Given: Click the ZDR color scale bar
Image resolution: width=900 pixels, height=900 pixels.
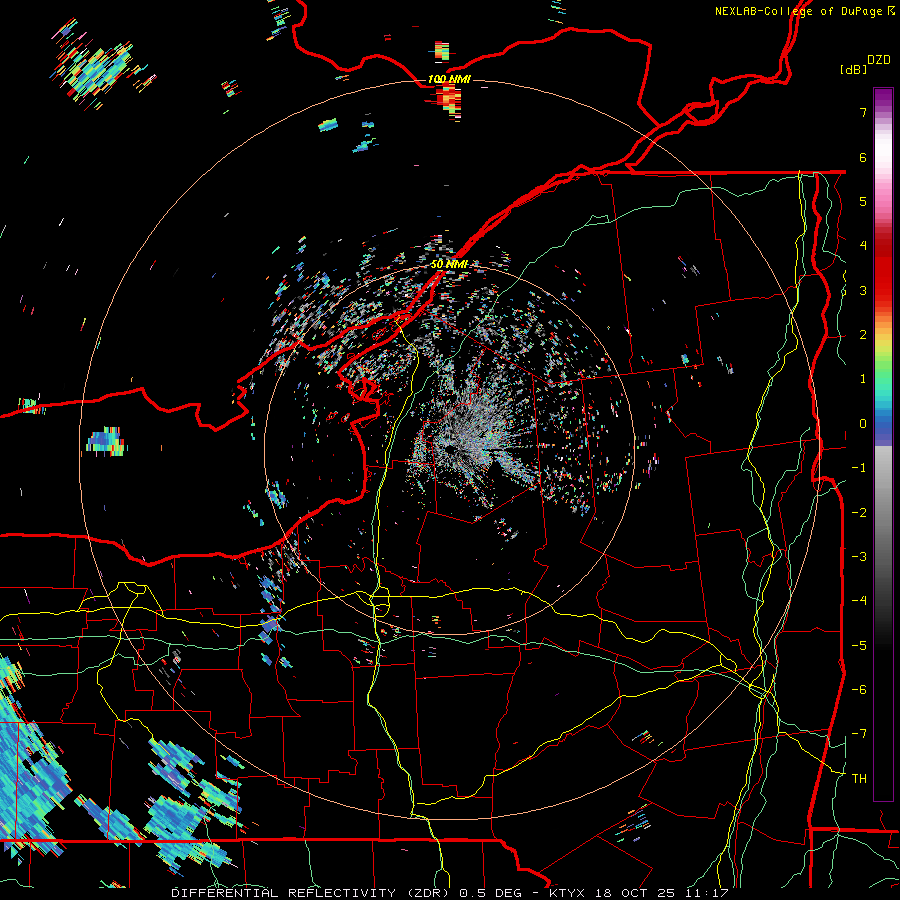Looking at the screenshot, I should pyautogui.click(x=883, y=444).
